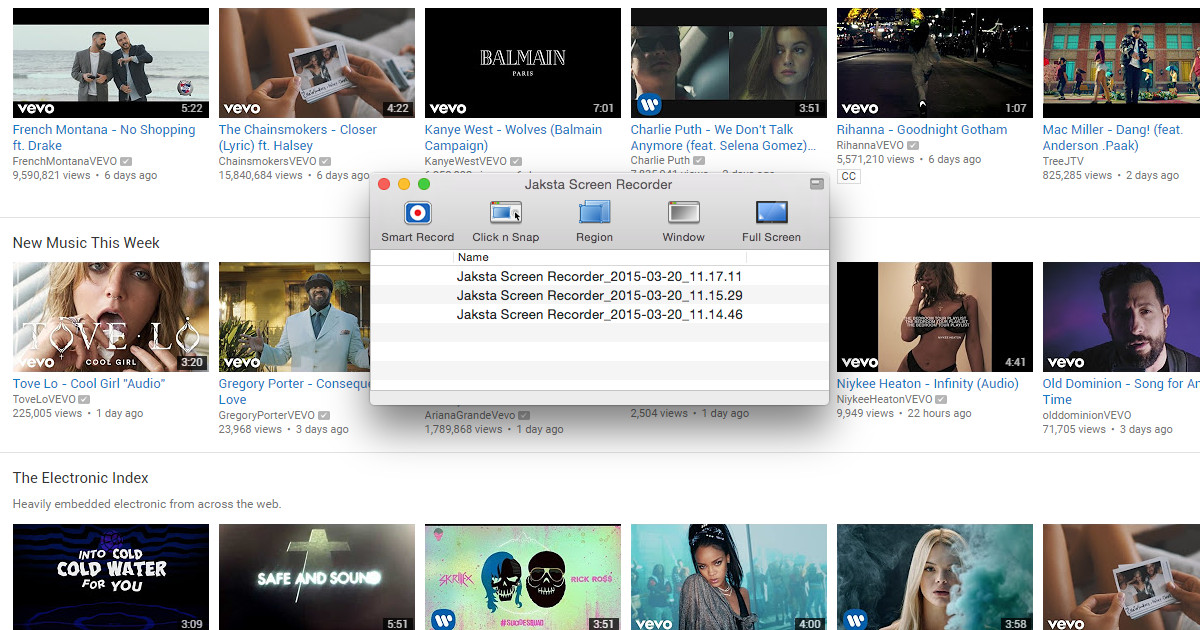Open Charlie Puth - We Don't Talk Anymore link
This screenshot has height=630, width=1200.
click(x=723, y=138)
